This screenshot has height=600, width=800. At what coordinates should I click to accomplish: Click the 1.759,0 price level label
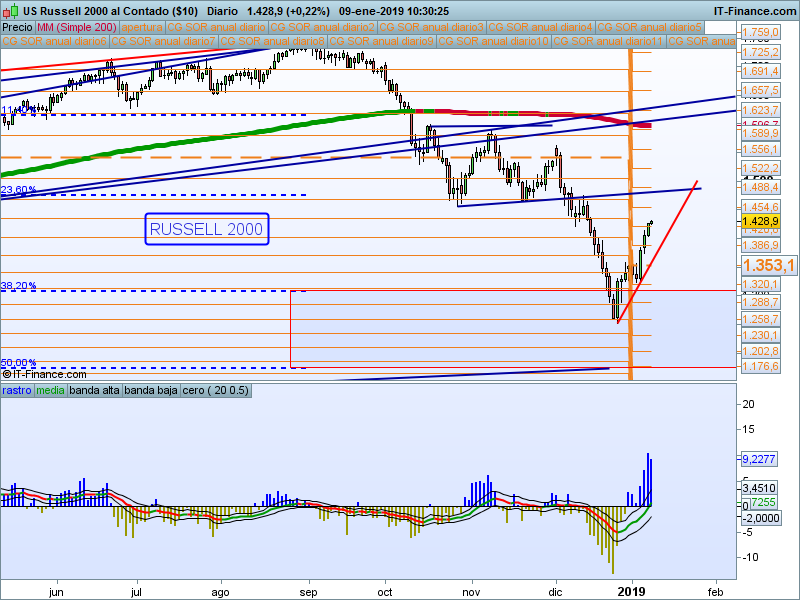(760, 32)
